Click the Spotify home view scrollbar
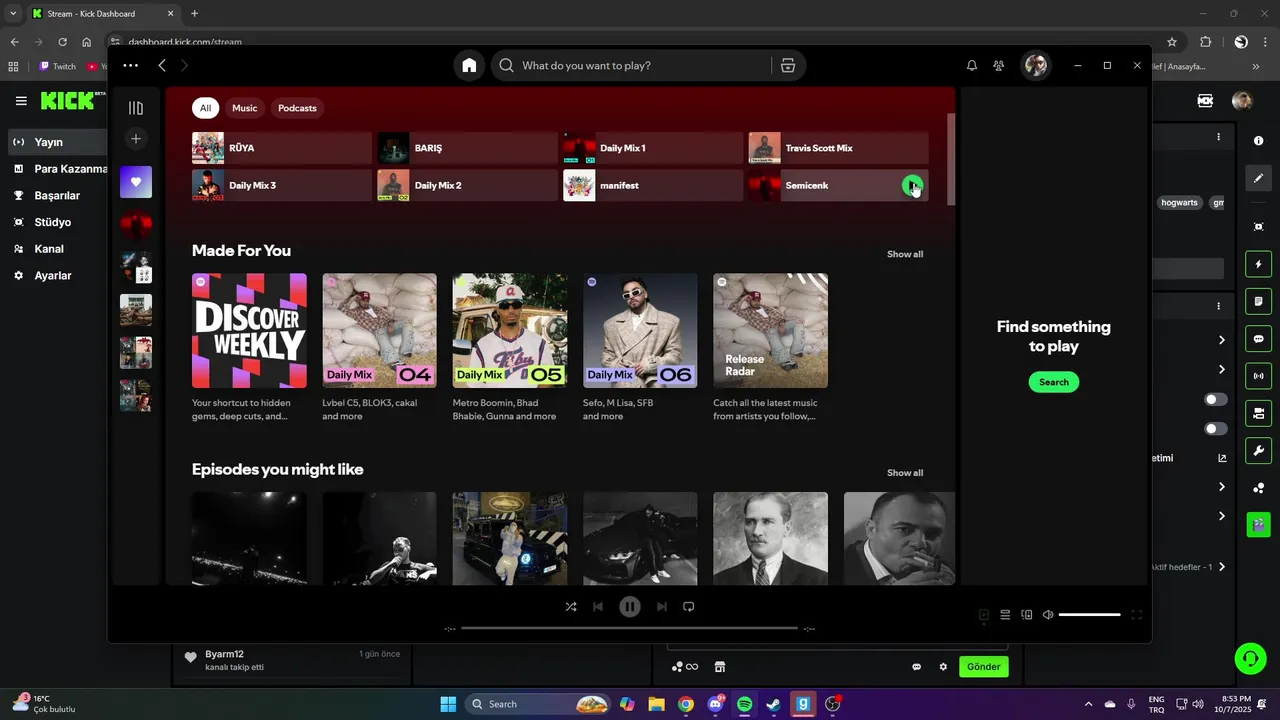The width and height of the screenshot is (1280, 720). pos(951,160)
